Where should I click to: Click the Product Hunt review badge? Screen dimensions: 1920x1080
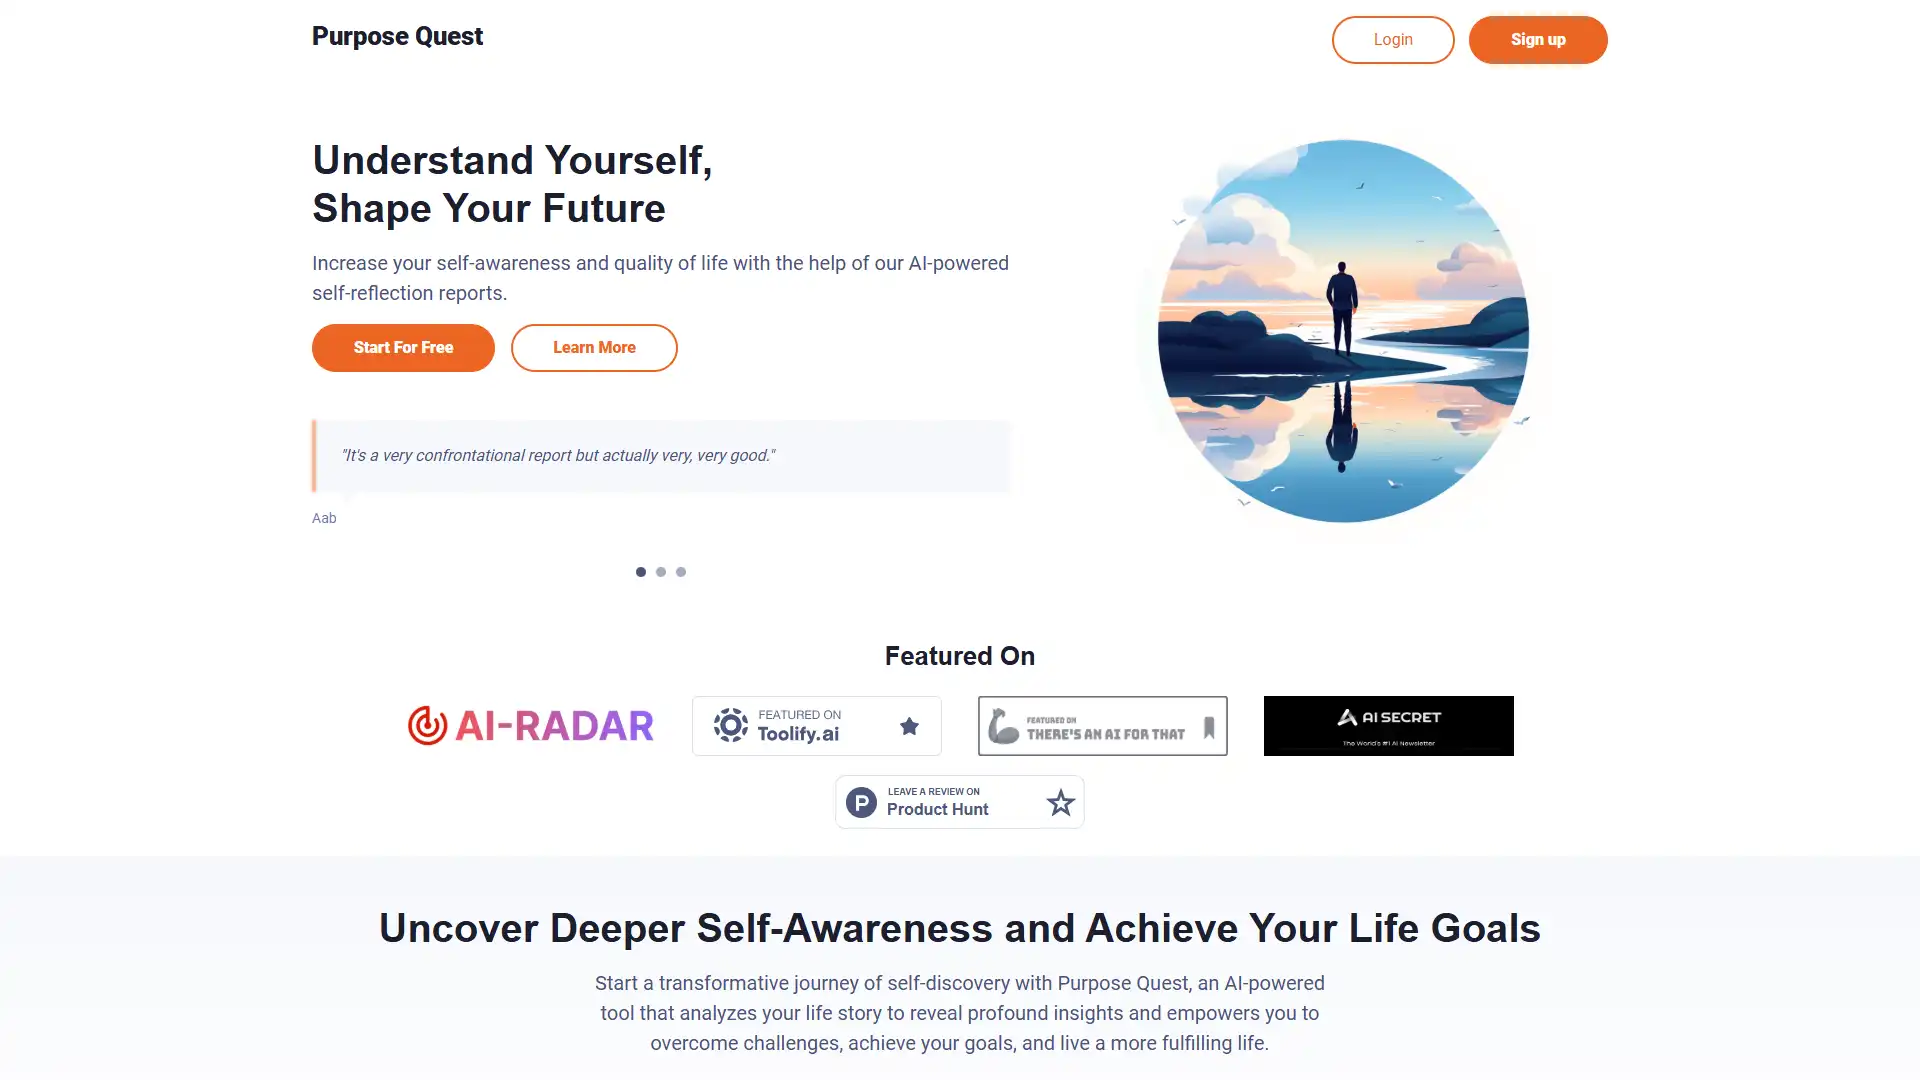pyautogui.click(x=959, y=802)
